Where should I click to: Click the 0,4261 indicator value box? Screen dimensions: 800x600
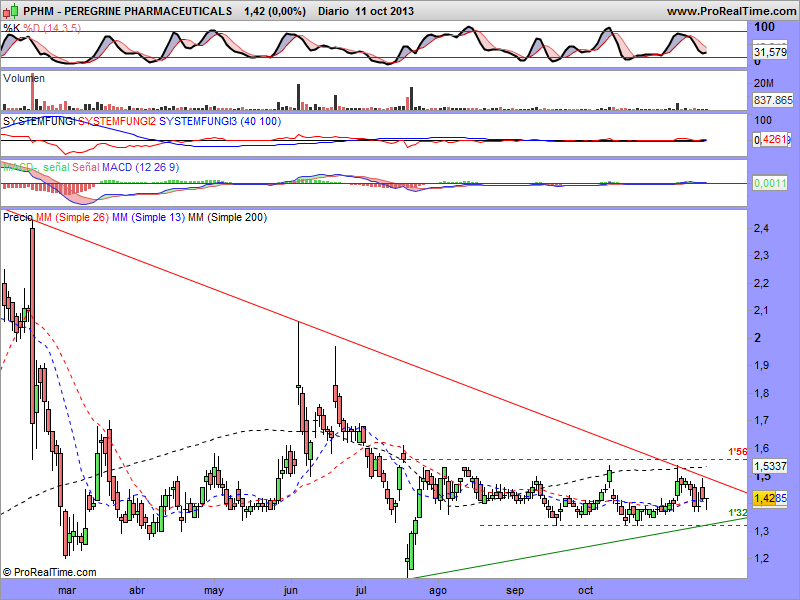[772, 139]
